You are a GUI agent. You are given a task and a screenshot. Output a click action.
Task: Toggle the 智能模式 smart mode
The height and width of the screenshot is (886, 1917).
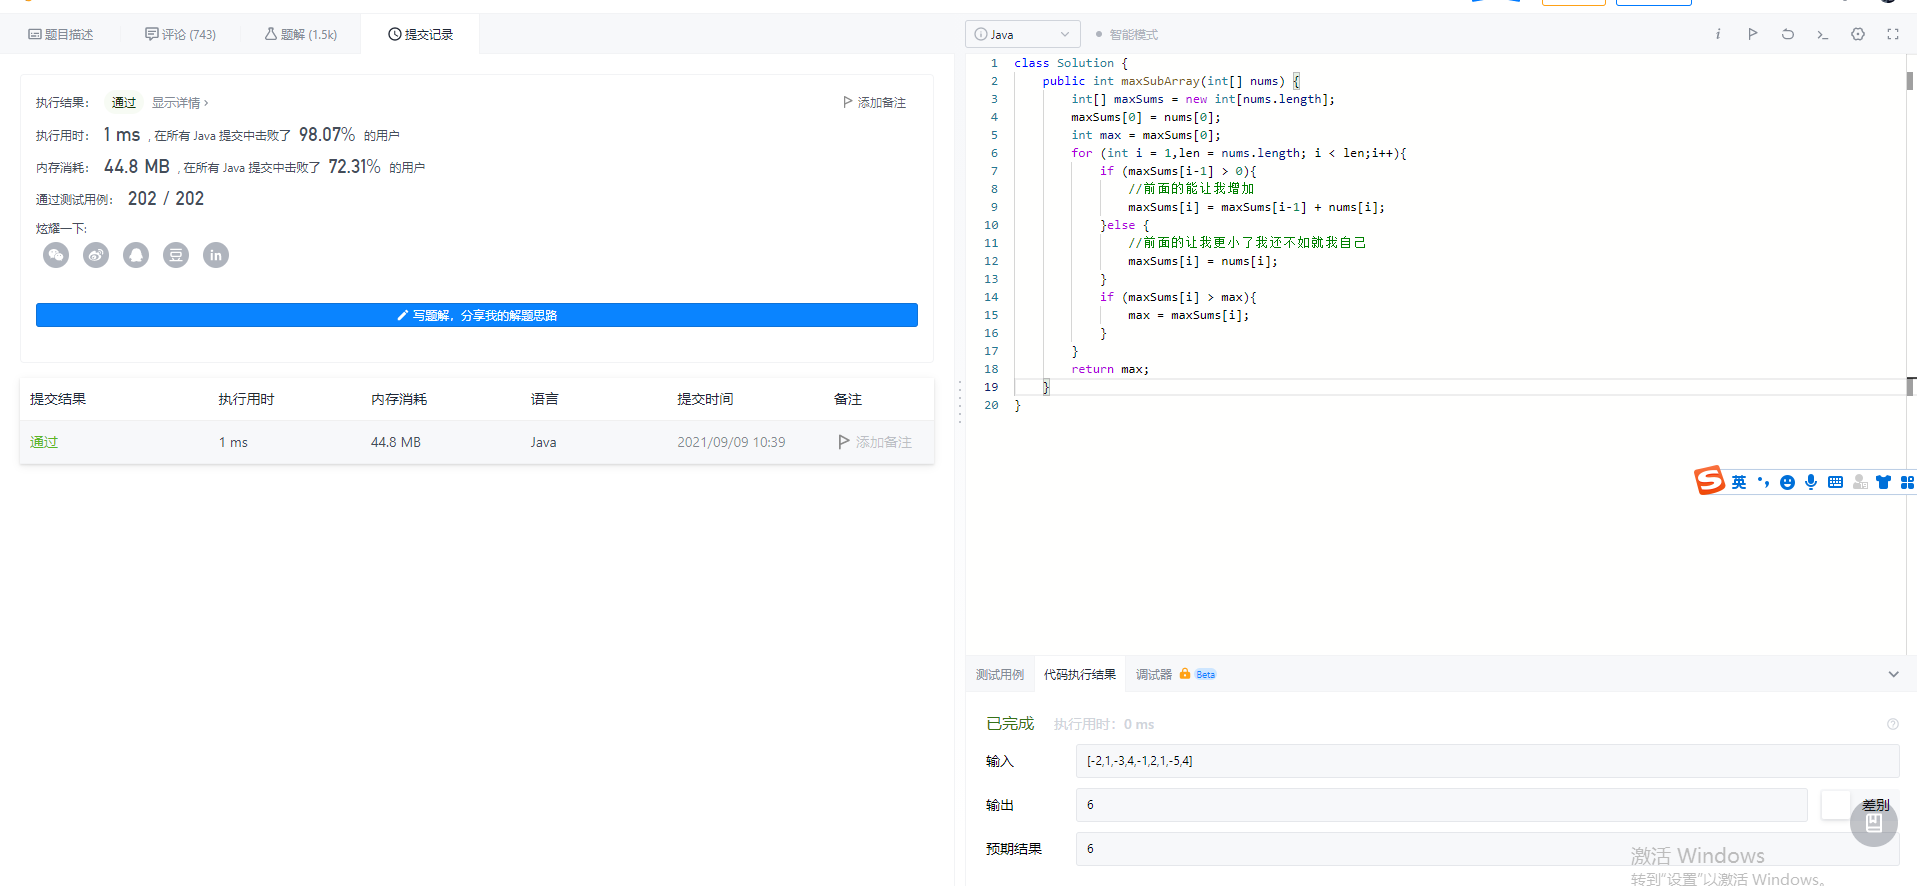point(1127,34)
